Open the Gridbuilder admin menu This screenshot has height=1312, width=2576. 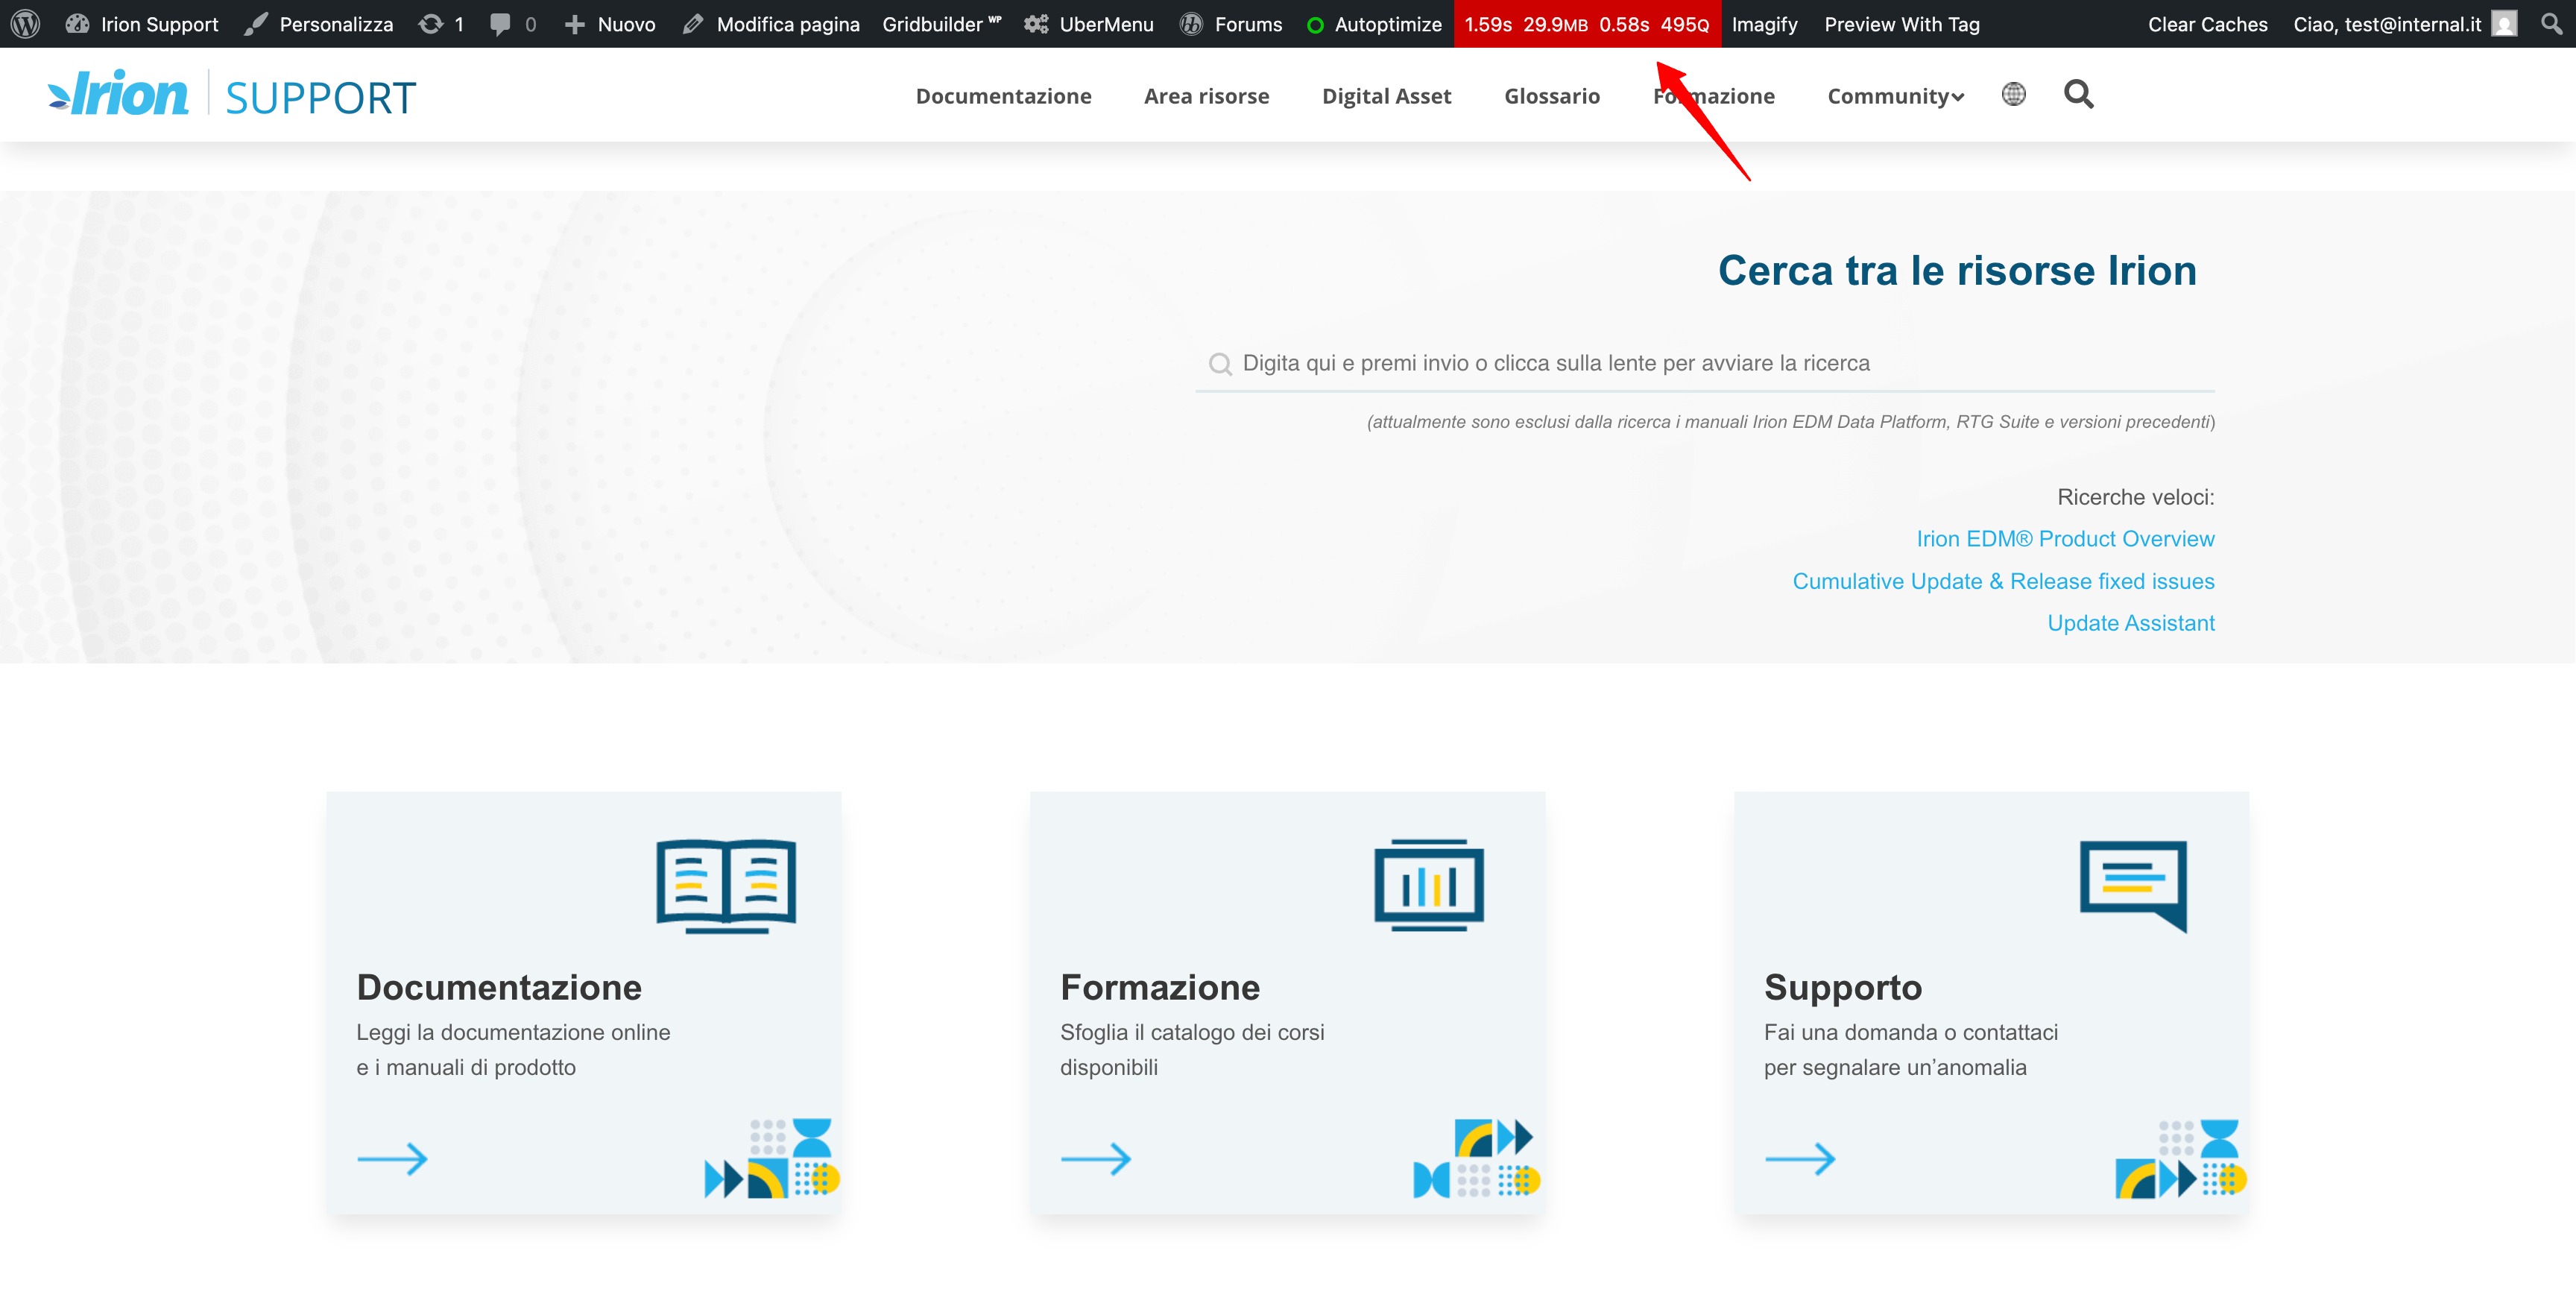941,24
